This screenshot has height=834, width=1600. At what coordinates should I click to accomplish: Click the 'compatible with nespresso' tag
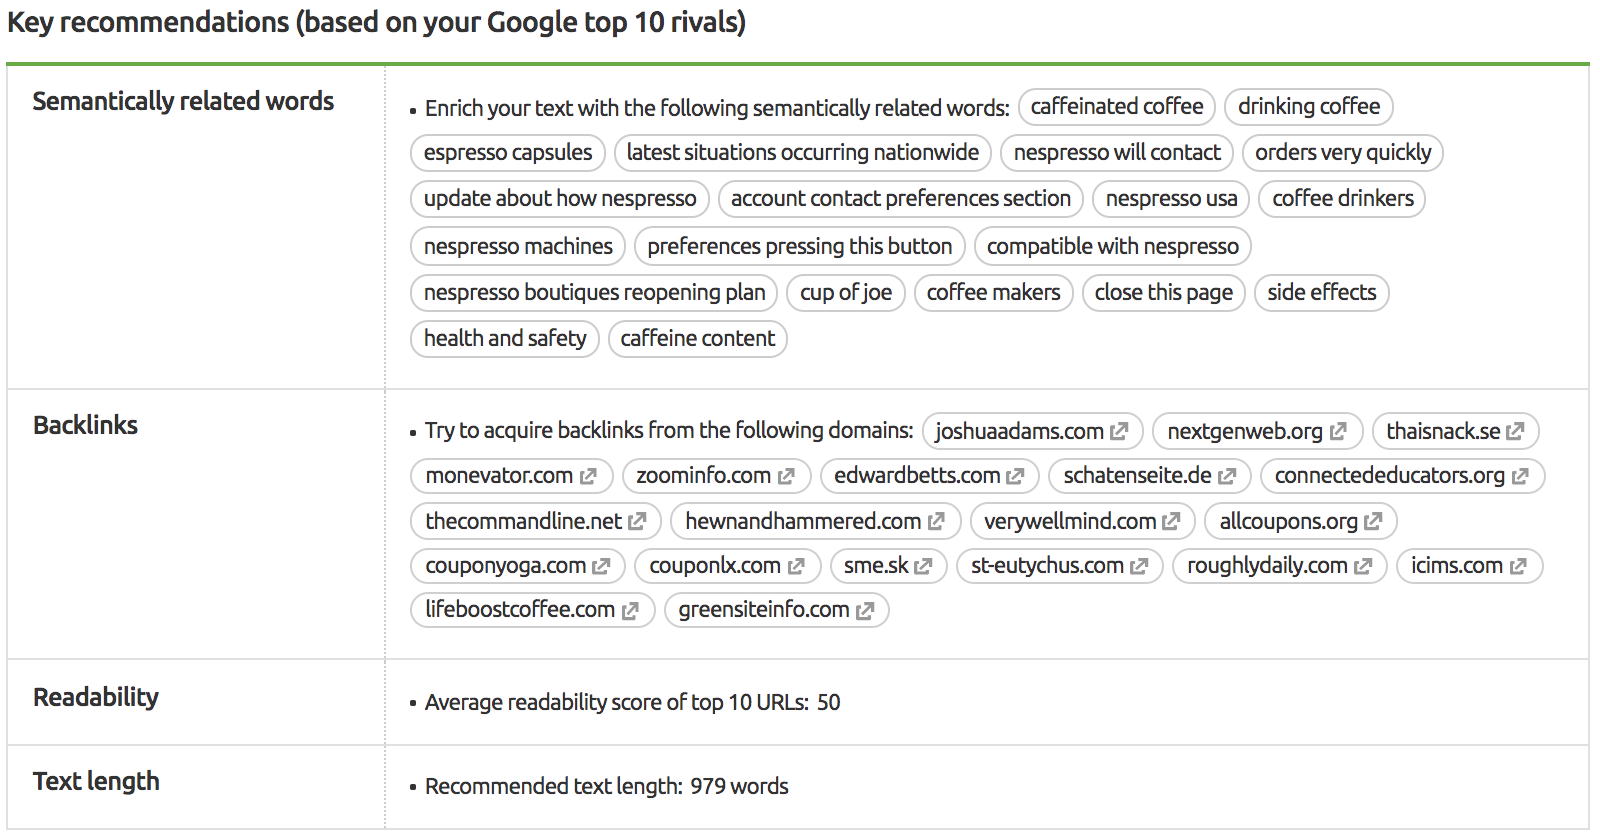1112,247
